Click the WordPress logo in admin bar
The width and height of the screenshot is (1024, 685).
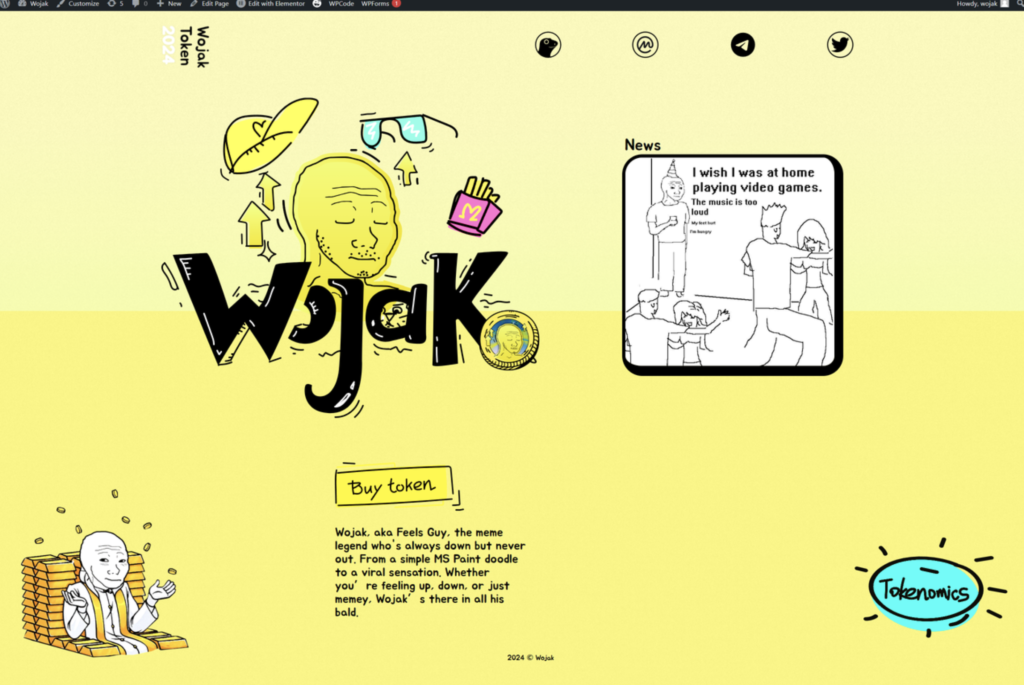(x=6, y=4)
